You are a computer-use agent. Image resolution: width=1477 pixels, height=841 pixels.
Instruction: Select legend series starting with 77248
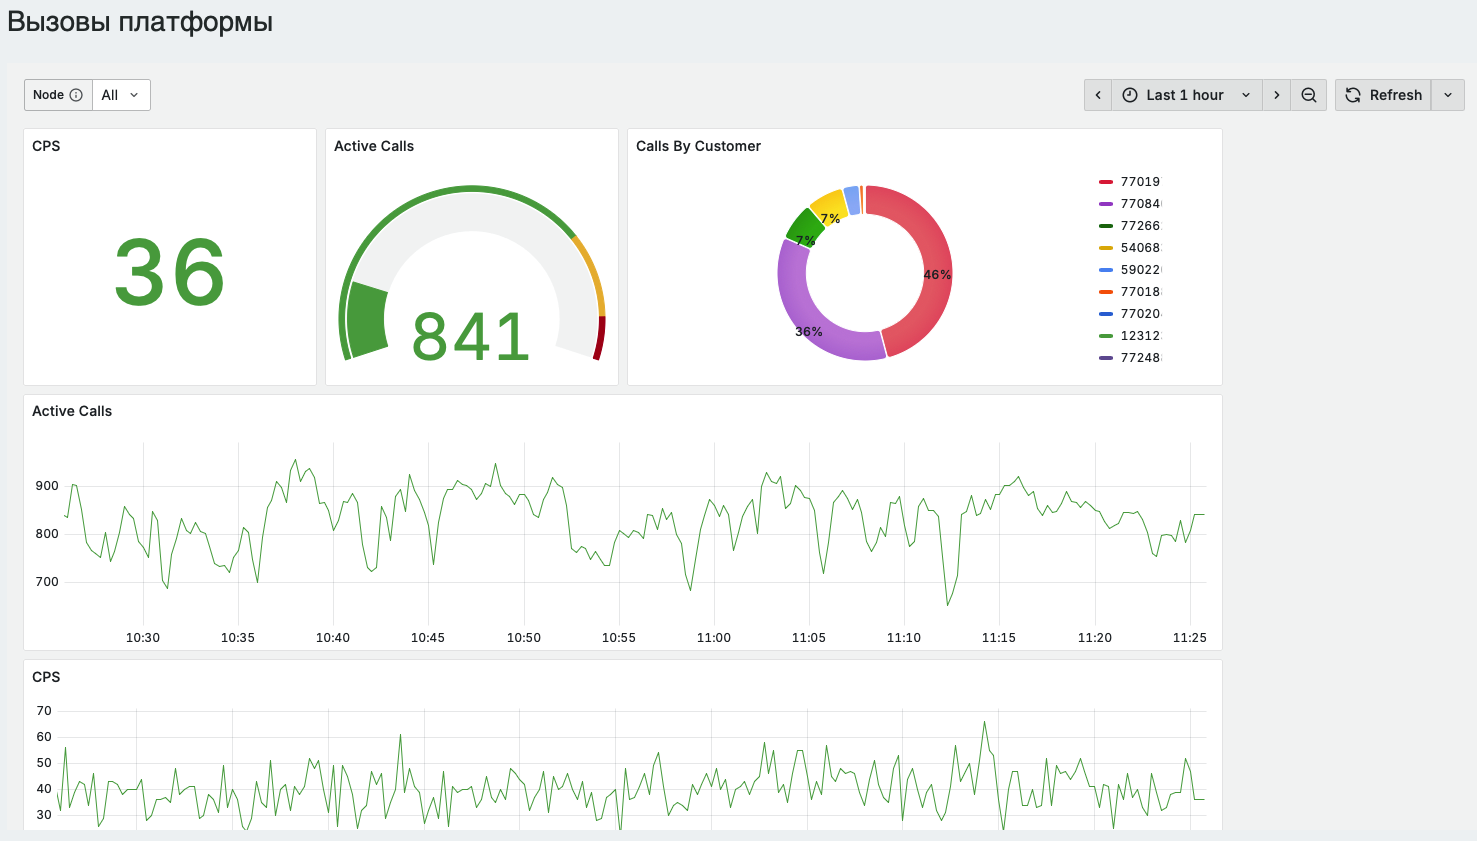1140,358
